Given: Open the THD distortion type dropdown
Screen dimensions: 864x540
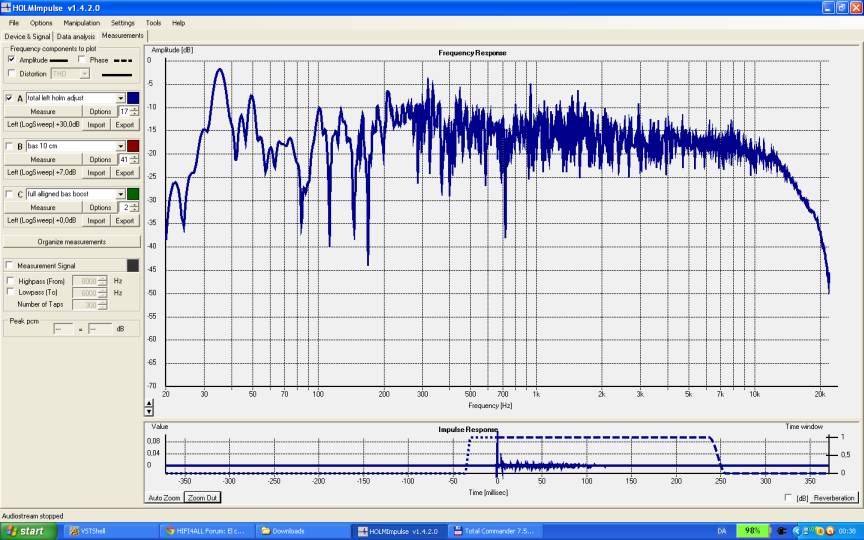Looking at the screenshot, I should [84, 73].
